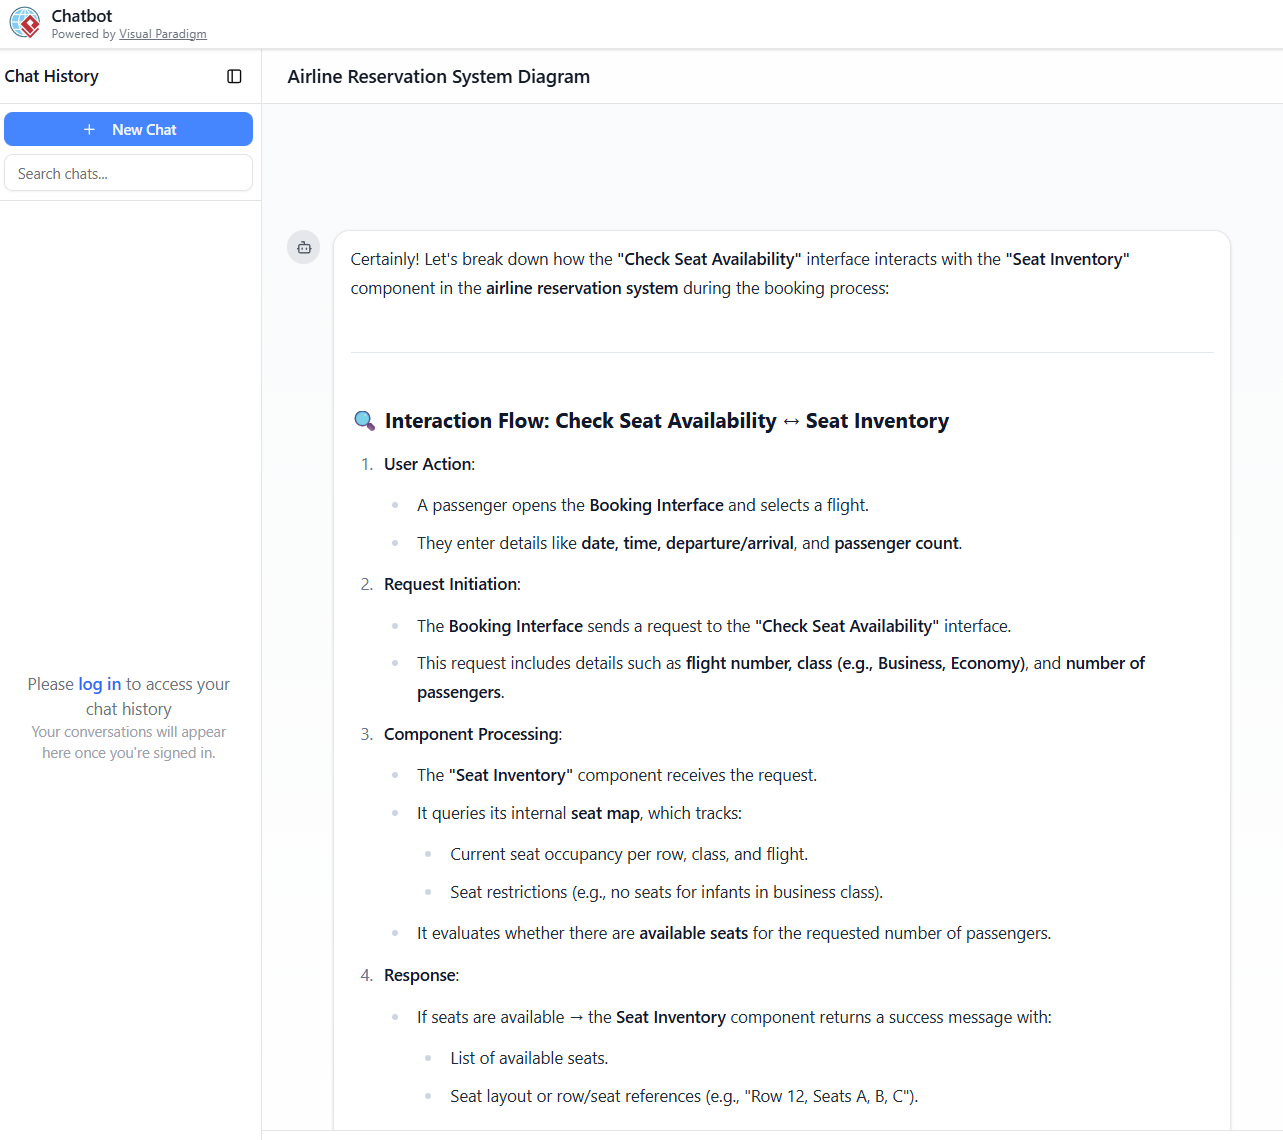Screen dimensions: 1283x1140
Task: Click the plus icon in New Chat
Action: click(89, 130)
